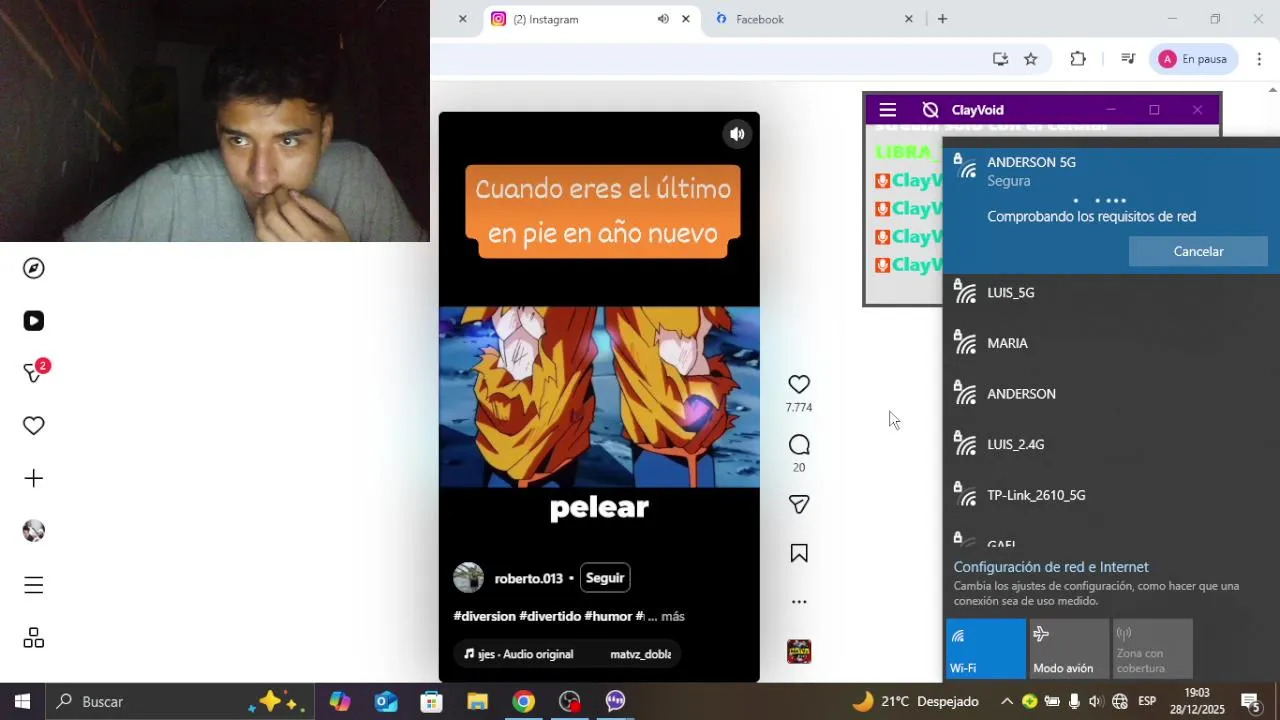Screen dimensions: 1280x720
Task: Toggle the Wi-Fi quick action tile
Action: (x=986, y=649)
